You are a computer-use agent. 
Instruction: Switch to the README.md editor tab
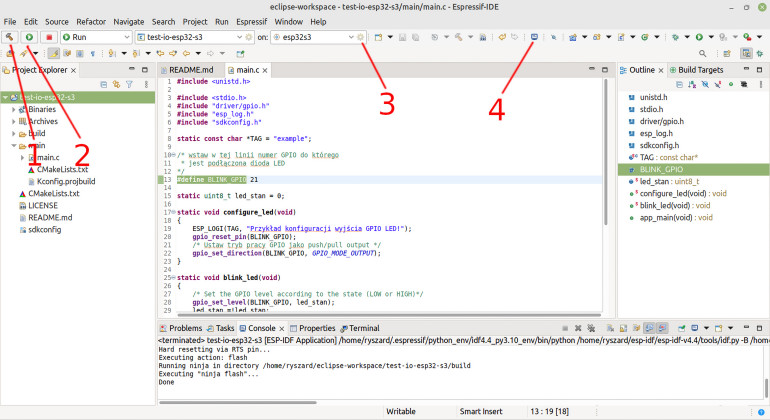pos(191,70)
